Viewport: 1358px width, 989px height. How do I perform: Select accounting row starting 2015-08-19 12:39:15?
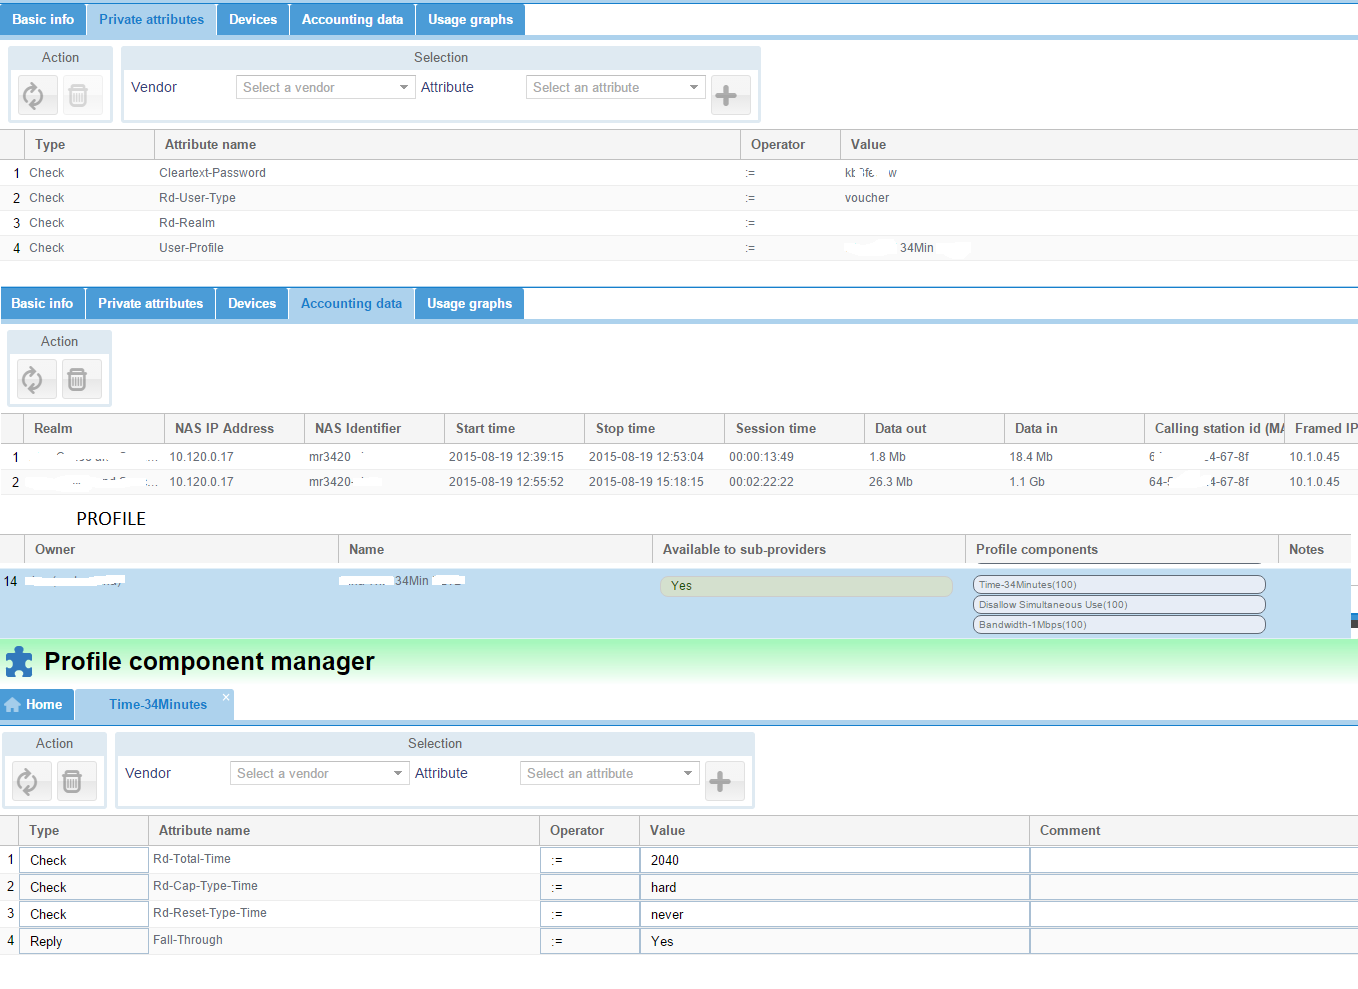[x=679, y=457]
